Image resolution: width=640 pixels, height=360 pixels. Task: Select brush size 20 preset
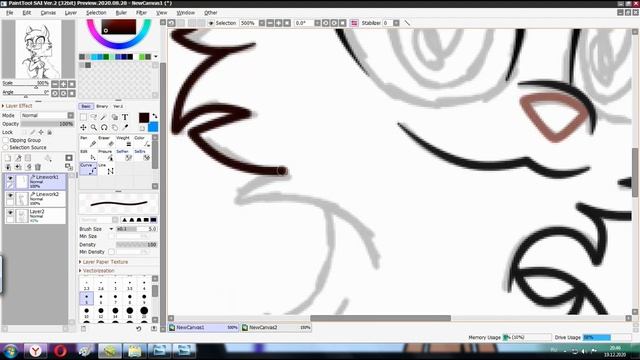click(x=144, y=312)
